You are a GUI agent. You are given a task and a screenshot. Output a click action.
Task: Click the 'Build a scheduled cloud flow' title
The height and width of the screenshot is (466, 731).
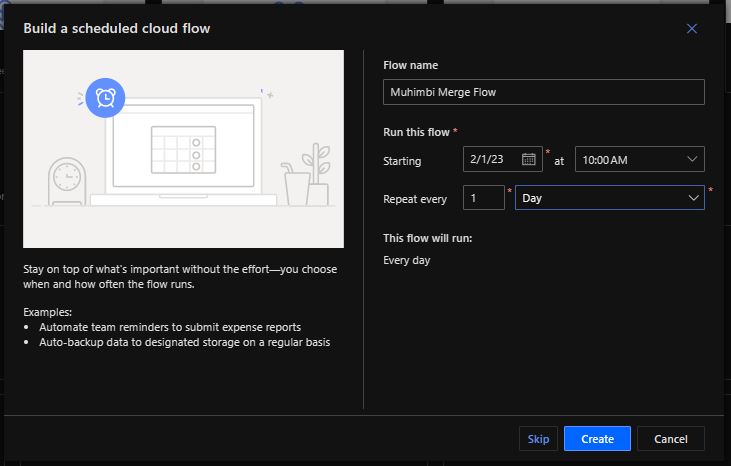click(x=117, y=29)
